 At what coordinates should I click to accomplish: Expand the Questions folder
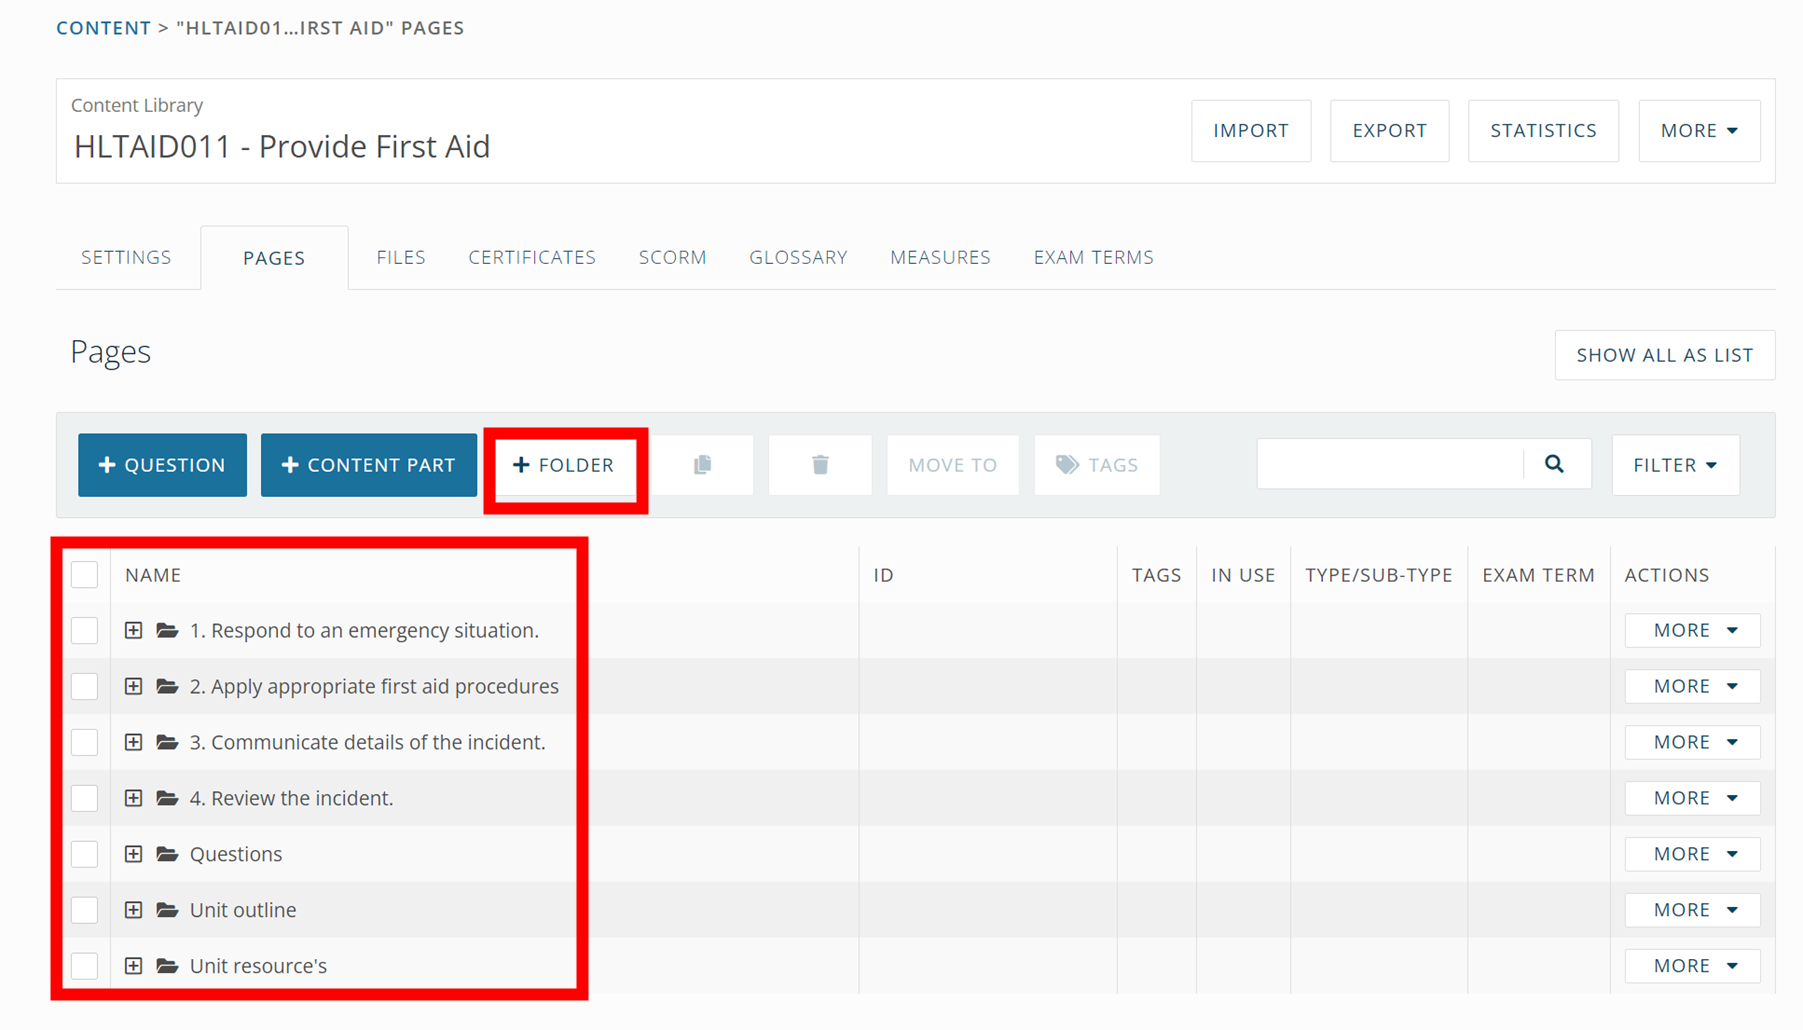[x=133, y=855]
